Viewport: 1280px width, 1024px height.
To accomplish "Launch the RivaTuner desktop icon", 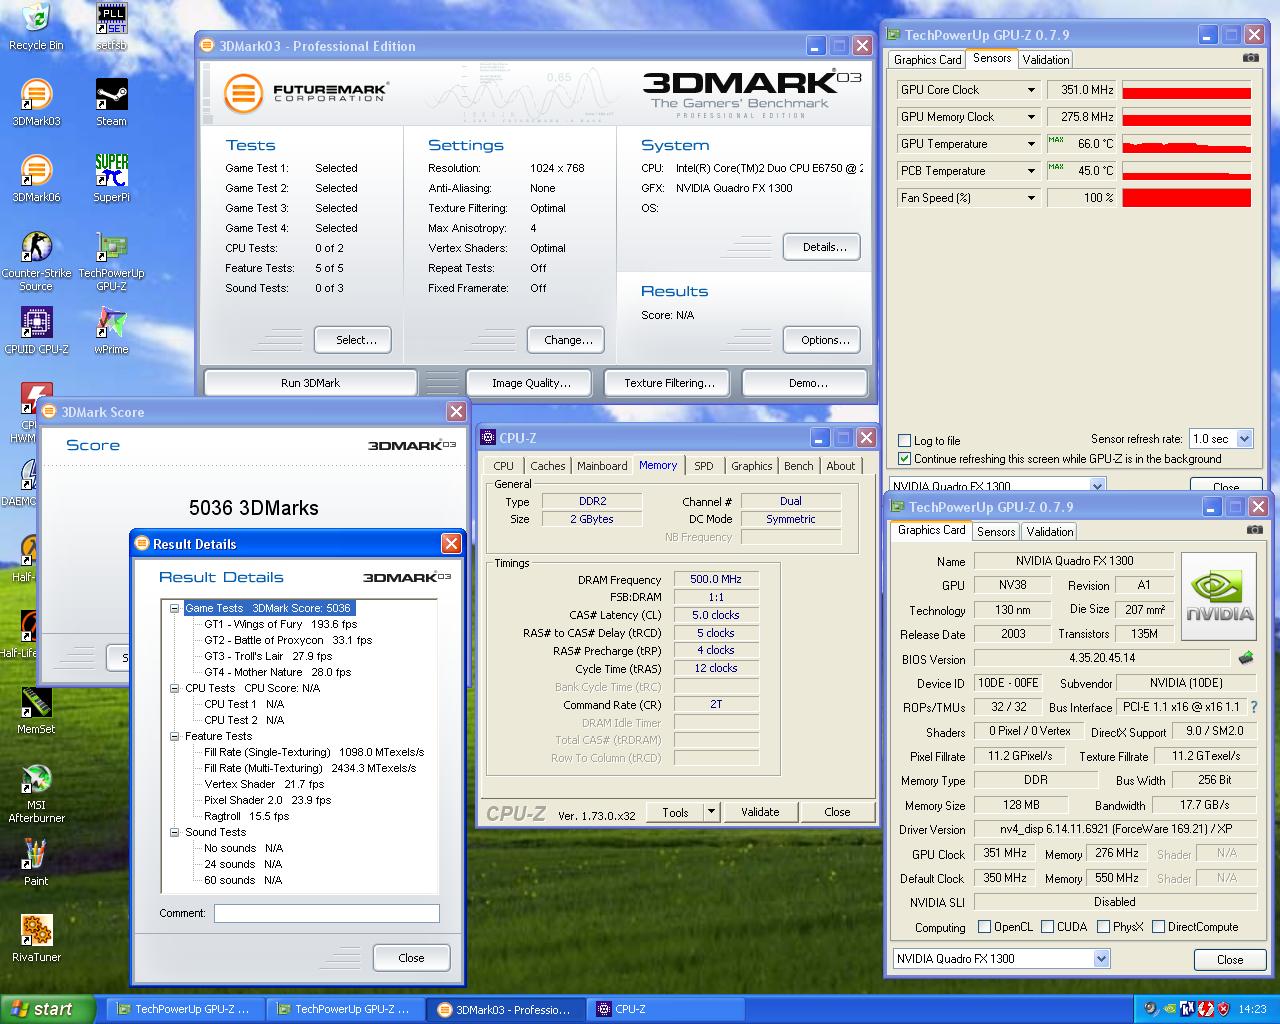I will [x=36, y=938].
